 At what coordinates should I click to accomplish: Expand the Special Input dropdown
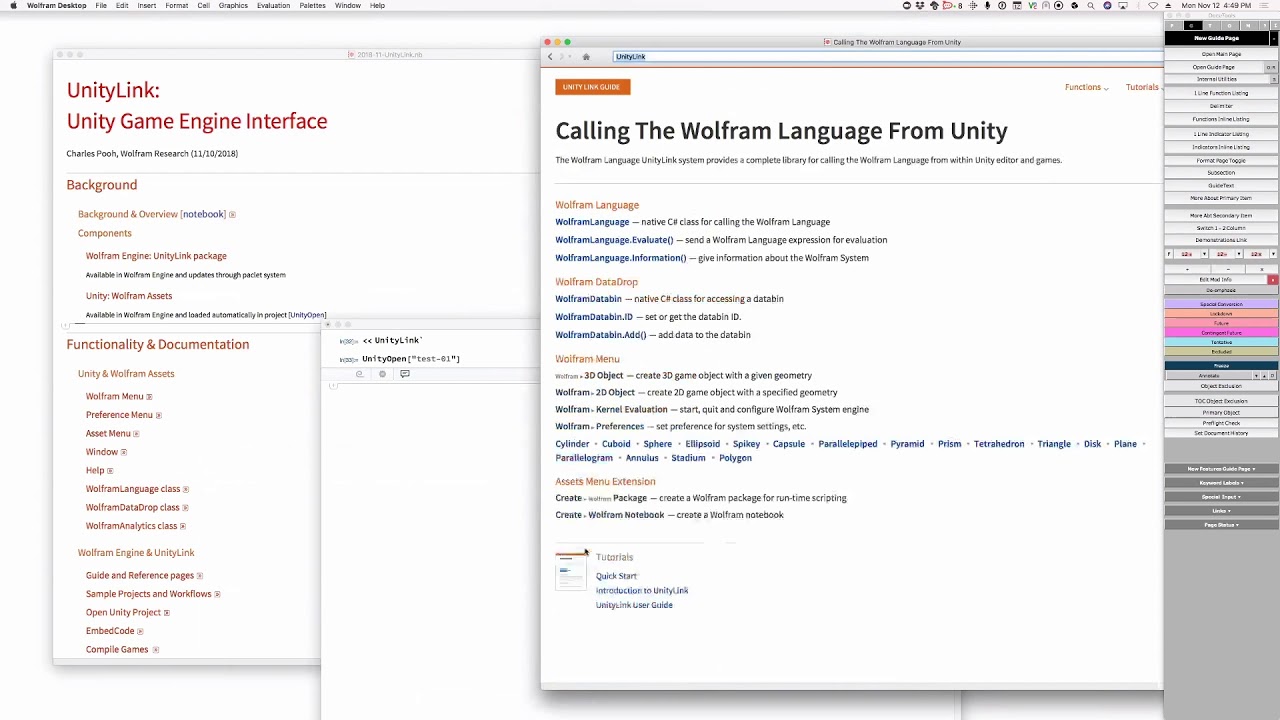tap(1221, 497)
